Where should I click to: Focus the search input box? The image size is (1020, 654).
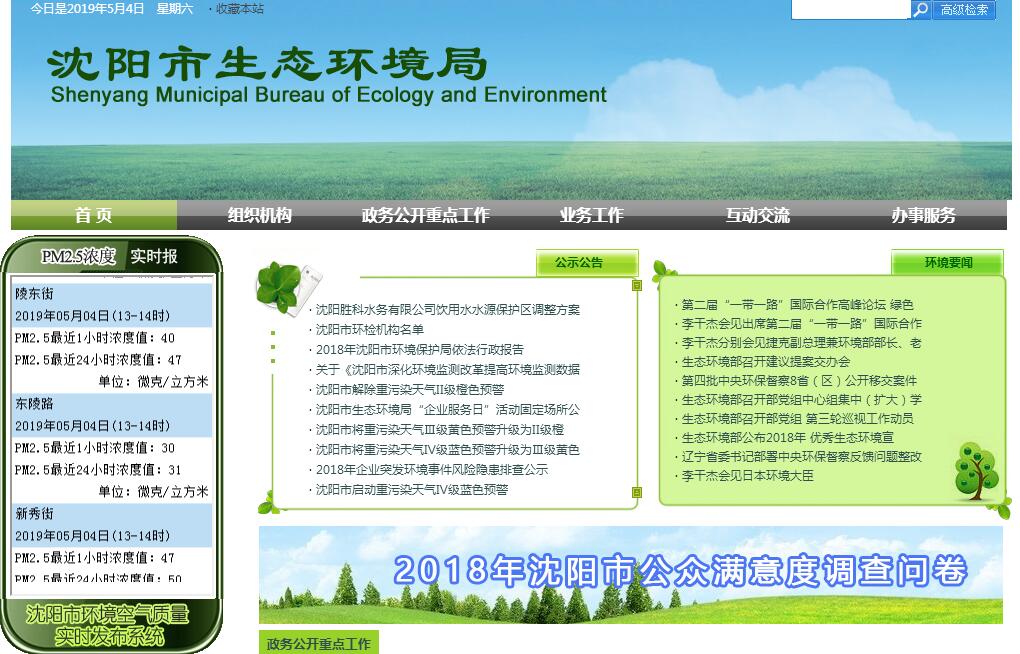click(850, 10)
